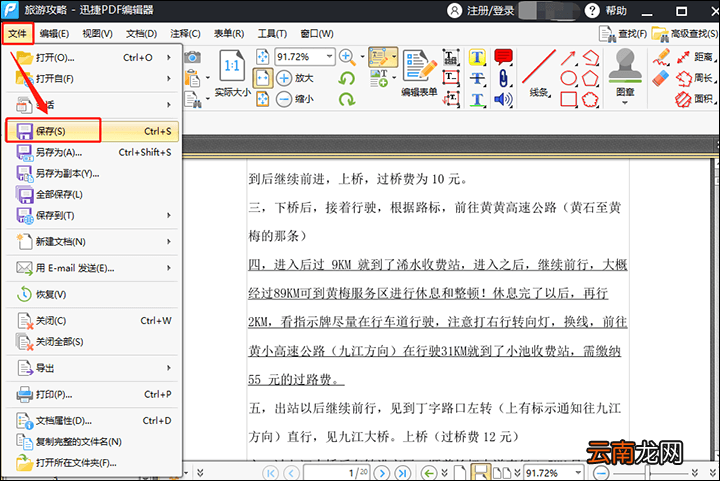Select the yellow highlight text T icon
The height and width of the screenshot is (481, 720).
477,58
